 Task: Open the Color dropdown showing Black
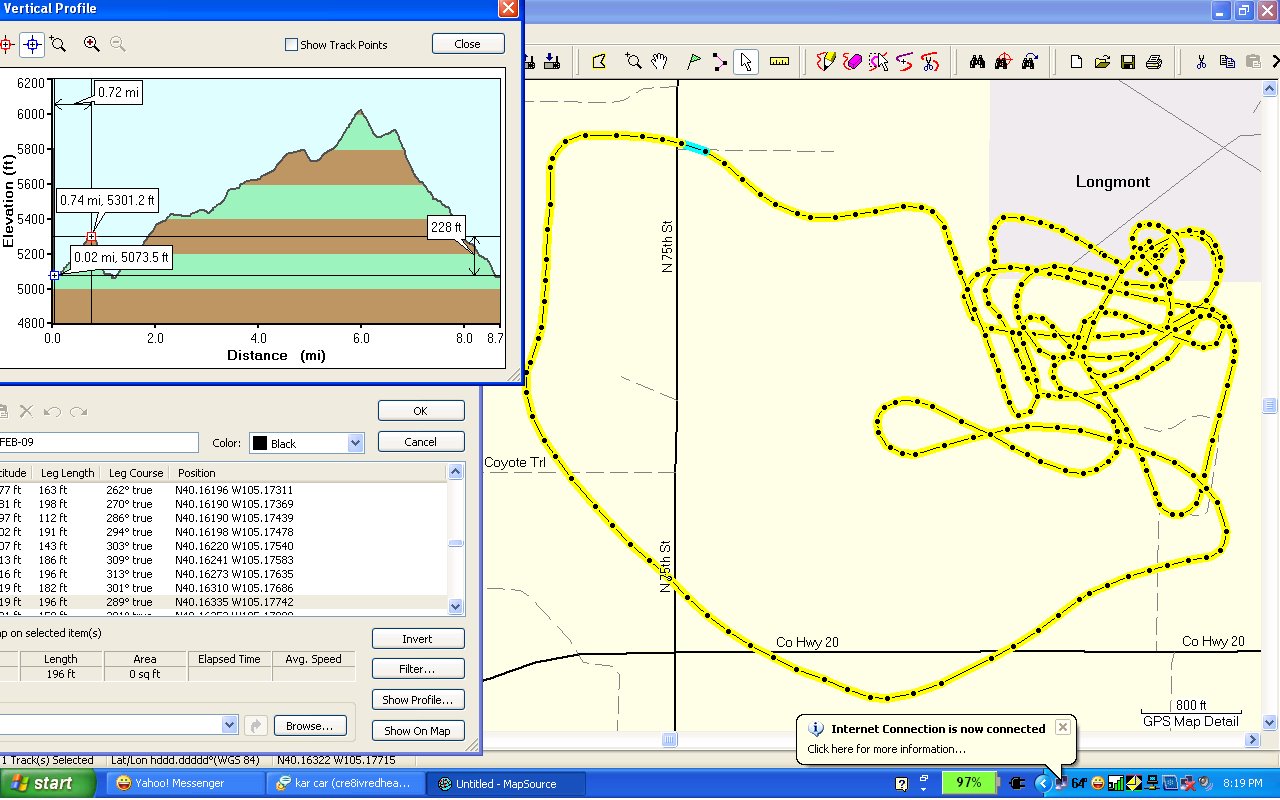(355, 443)
